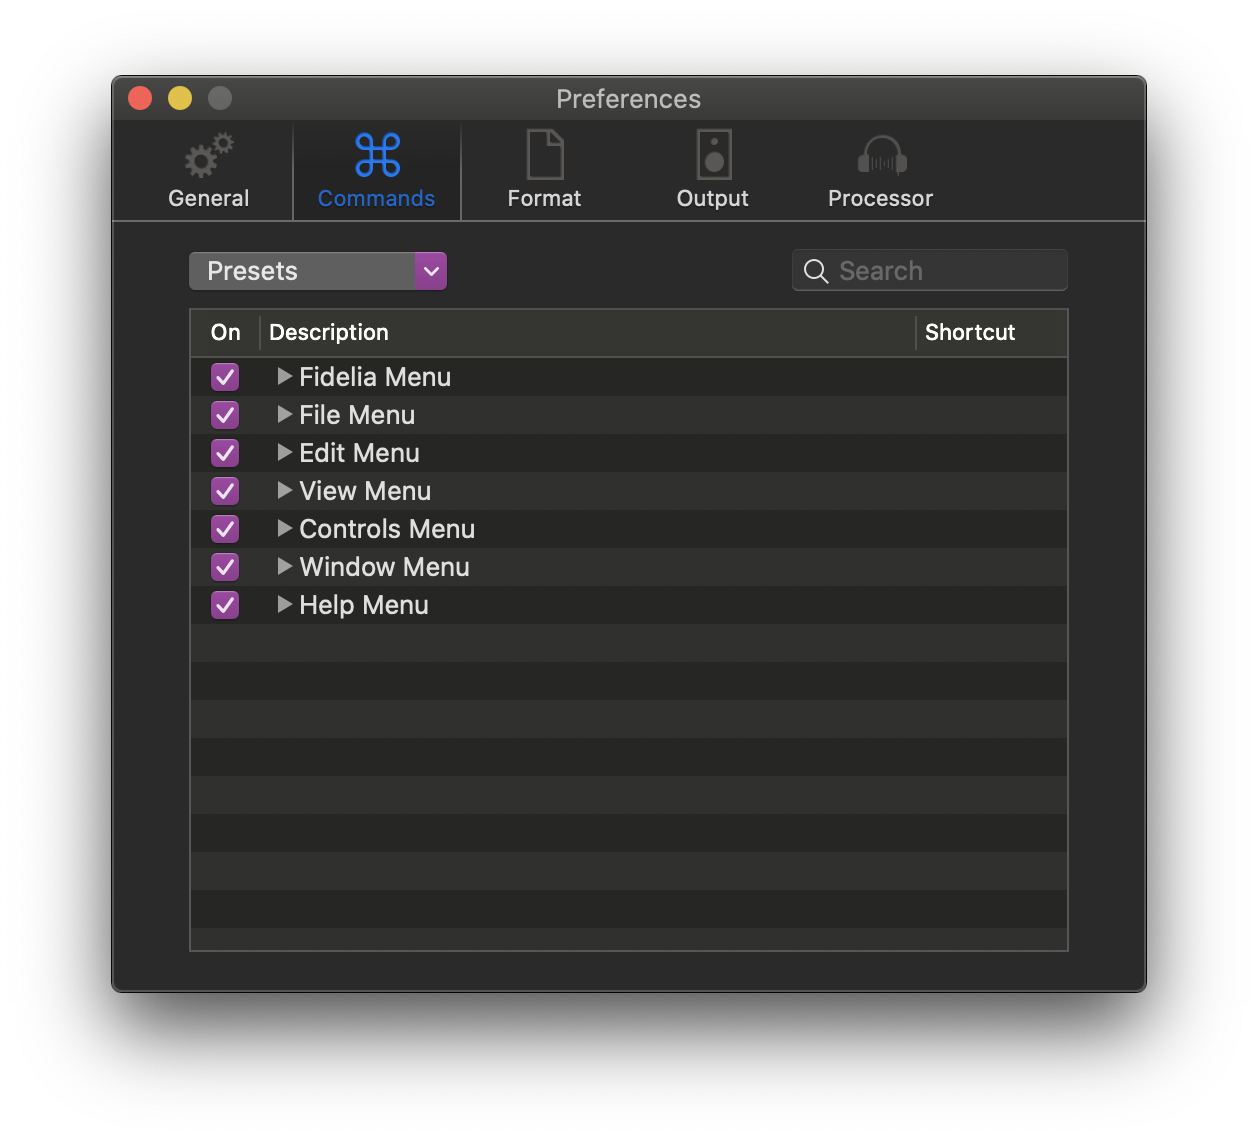Screen dimensions: 1258x1140
Task: Focus the Search text field
Action: click(945, 271)
